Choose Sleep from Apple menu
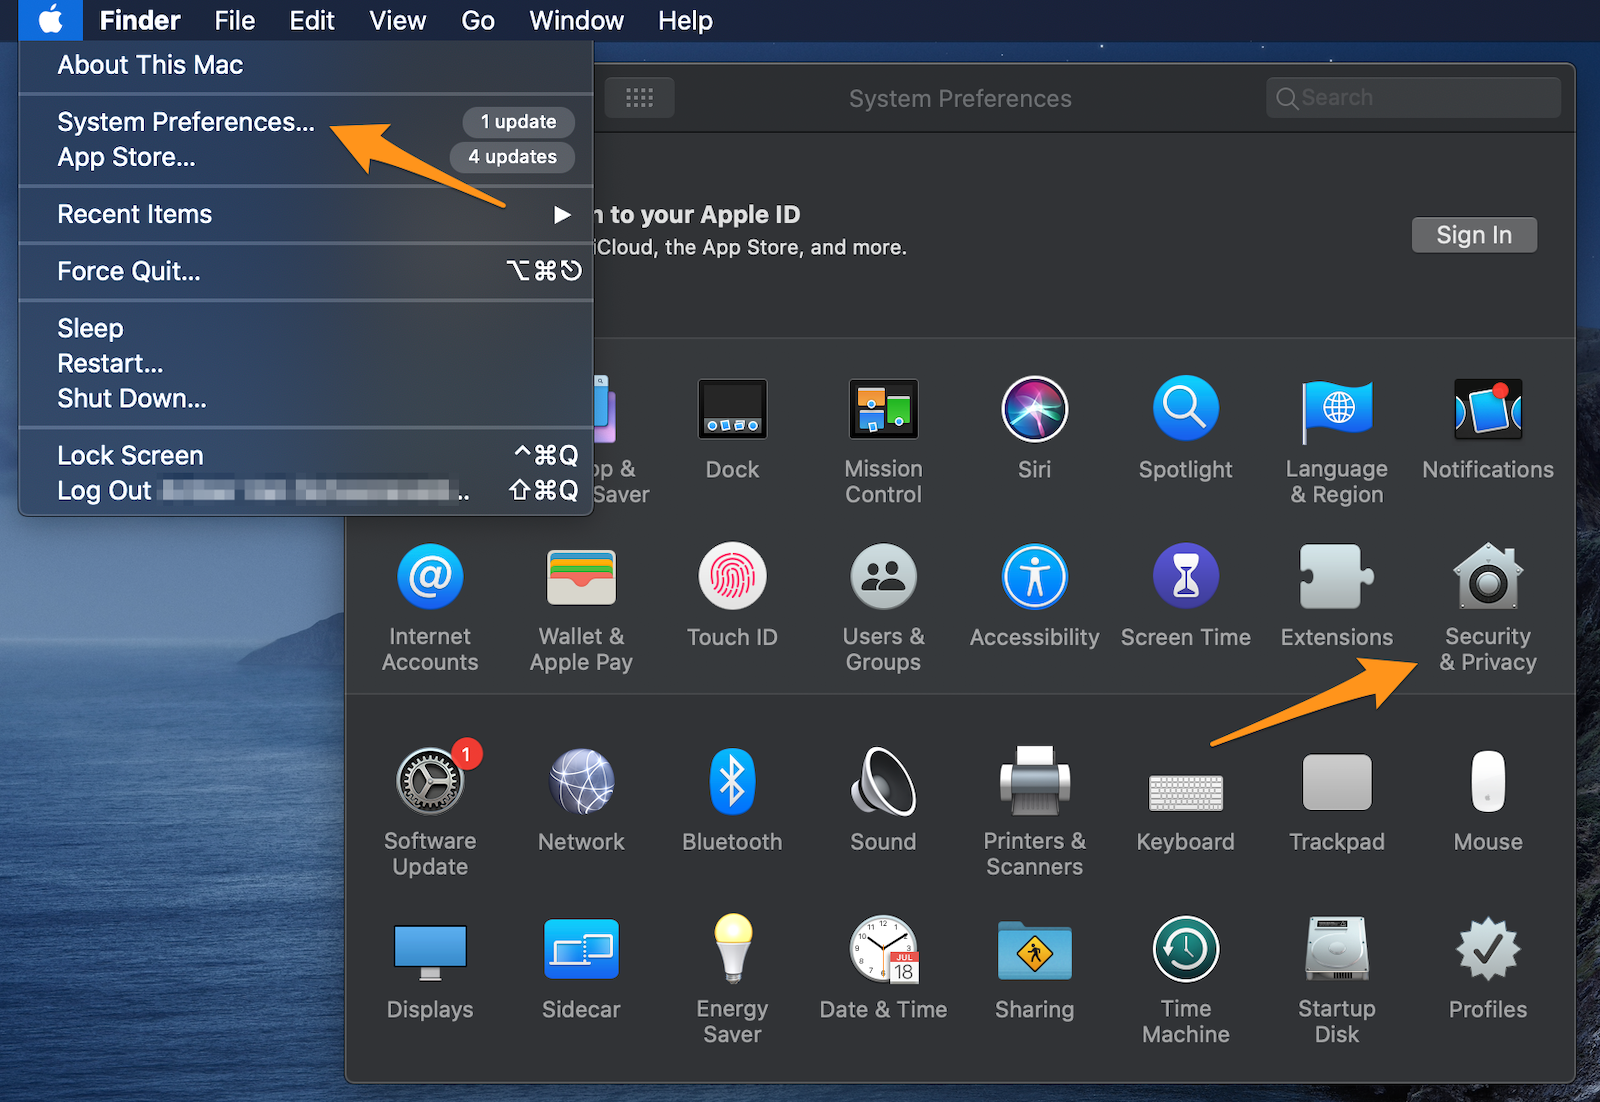The width and height of the screenshot is (1600, 1102). (x=306, y=328)
